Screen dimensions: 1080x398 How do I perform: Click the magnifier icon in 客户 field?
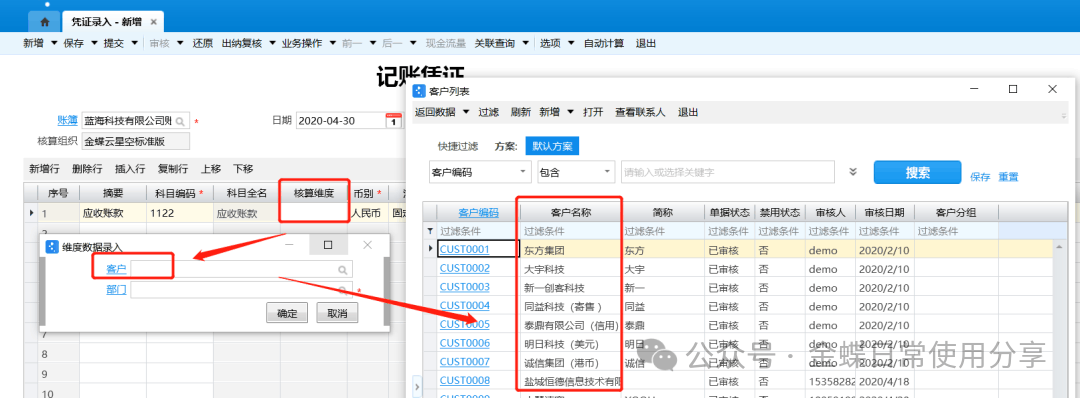[x=342, y=270]
